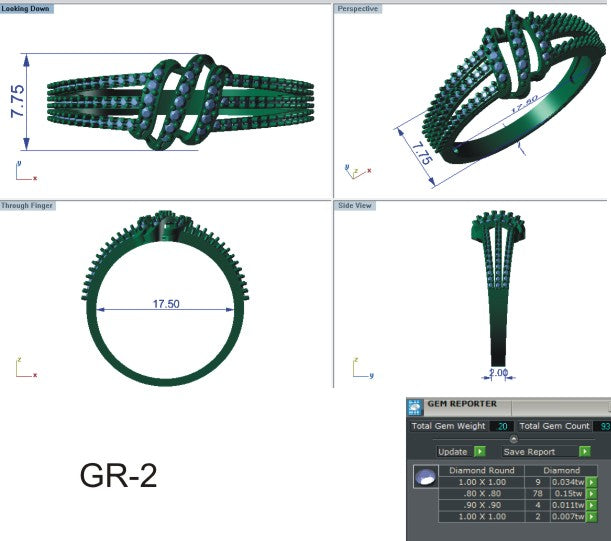Click the green arrow on the 0.15tw row
This screenshot has width=611, height=541.
[591, 494]
